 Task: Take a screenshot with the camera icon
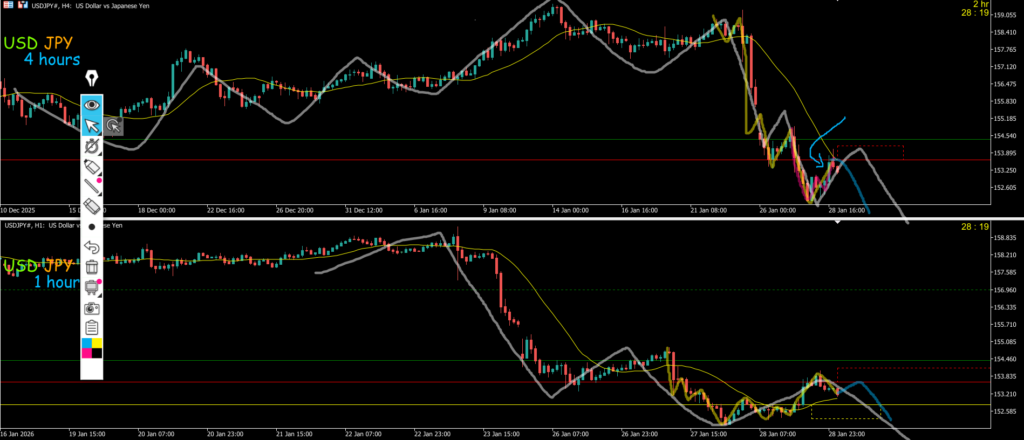click(92, 307)
